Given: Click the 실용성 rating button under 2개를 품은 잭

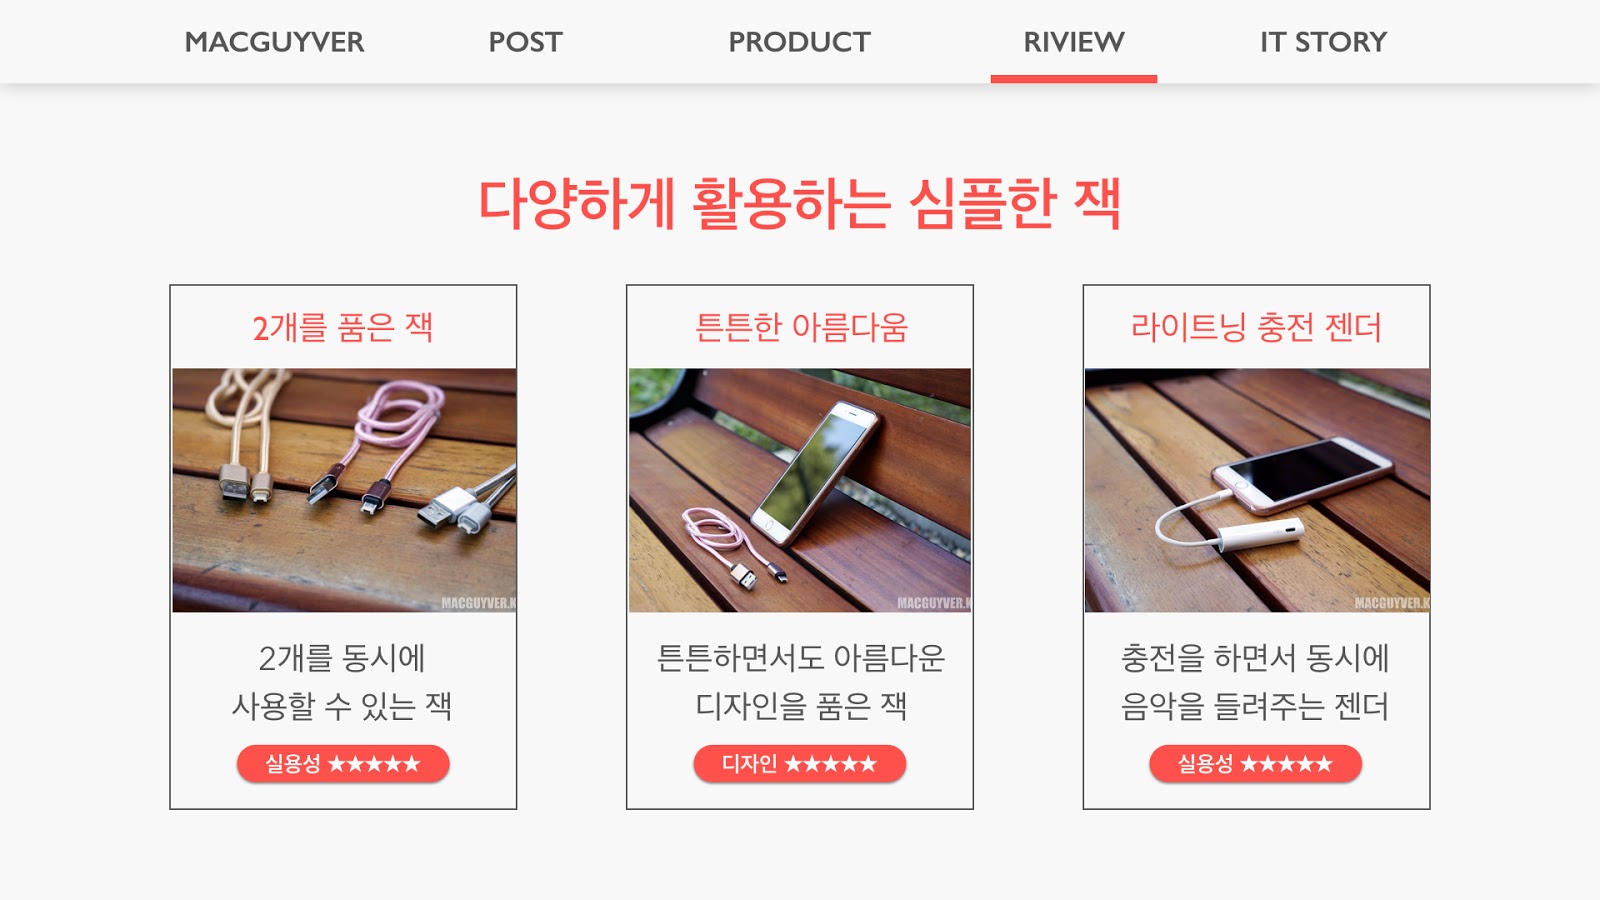Looking at the screenshot, I should pos(343,764).
